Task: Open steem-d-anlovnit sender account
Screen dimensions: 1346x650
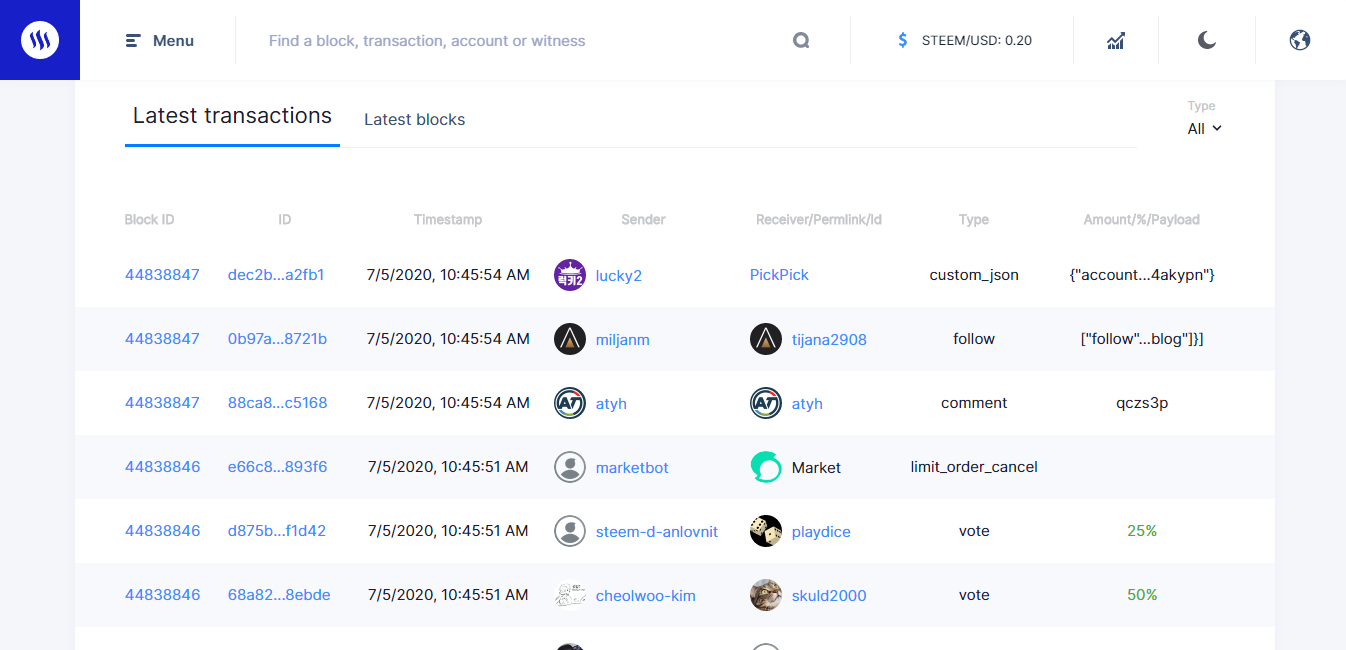Action: 657,532
